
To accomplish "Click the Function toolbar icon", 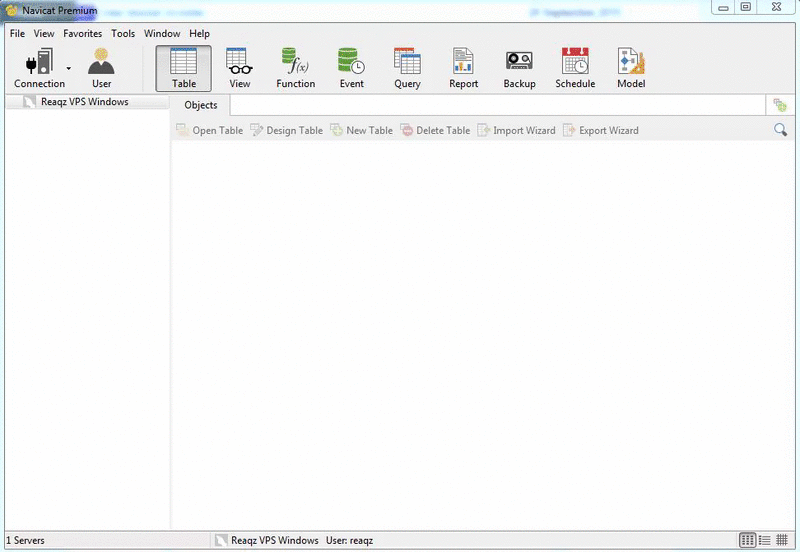I will tap(295, 68).
